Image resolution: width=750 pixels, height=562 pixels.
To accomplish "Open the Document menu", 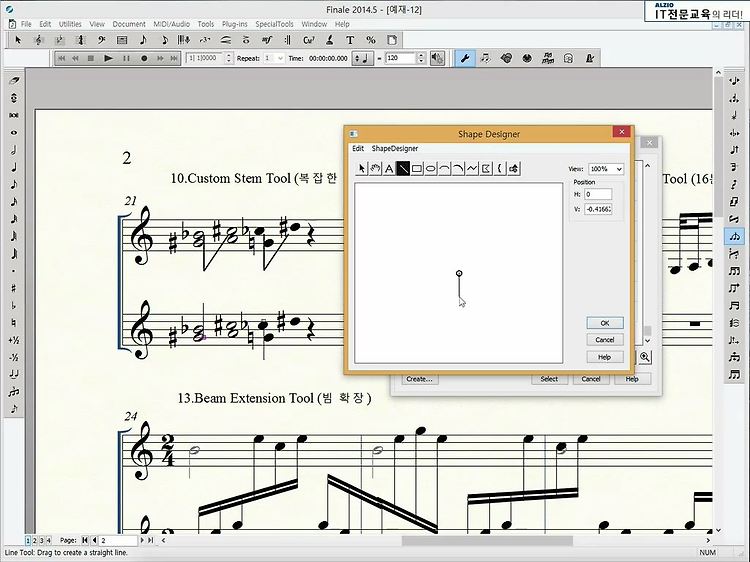I will (129, 24).
